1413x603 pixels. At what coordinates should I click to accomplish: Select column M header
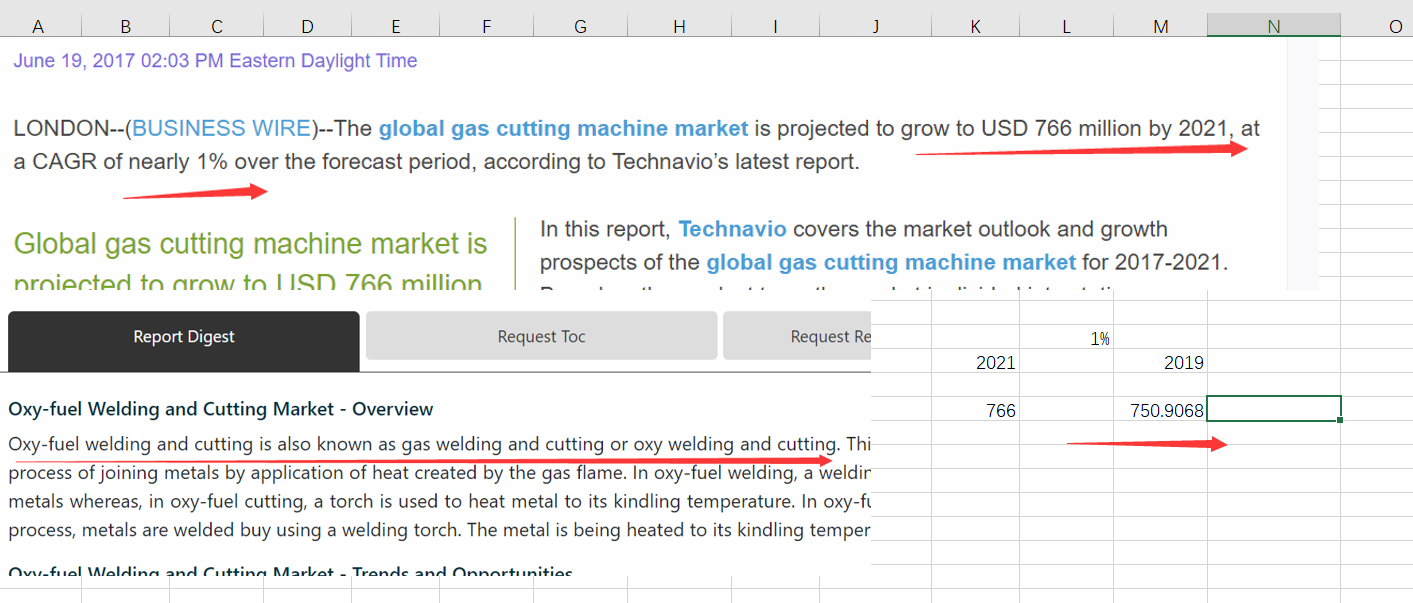(x=1161, y=27)
